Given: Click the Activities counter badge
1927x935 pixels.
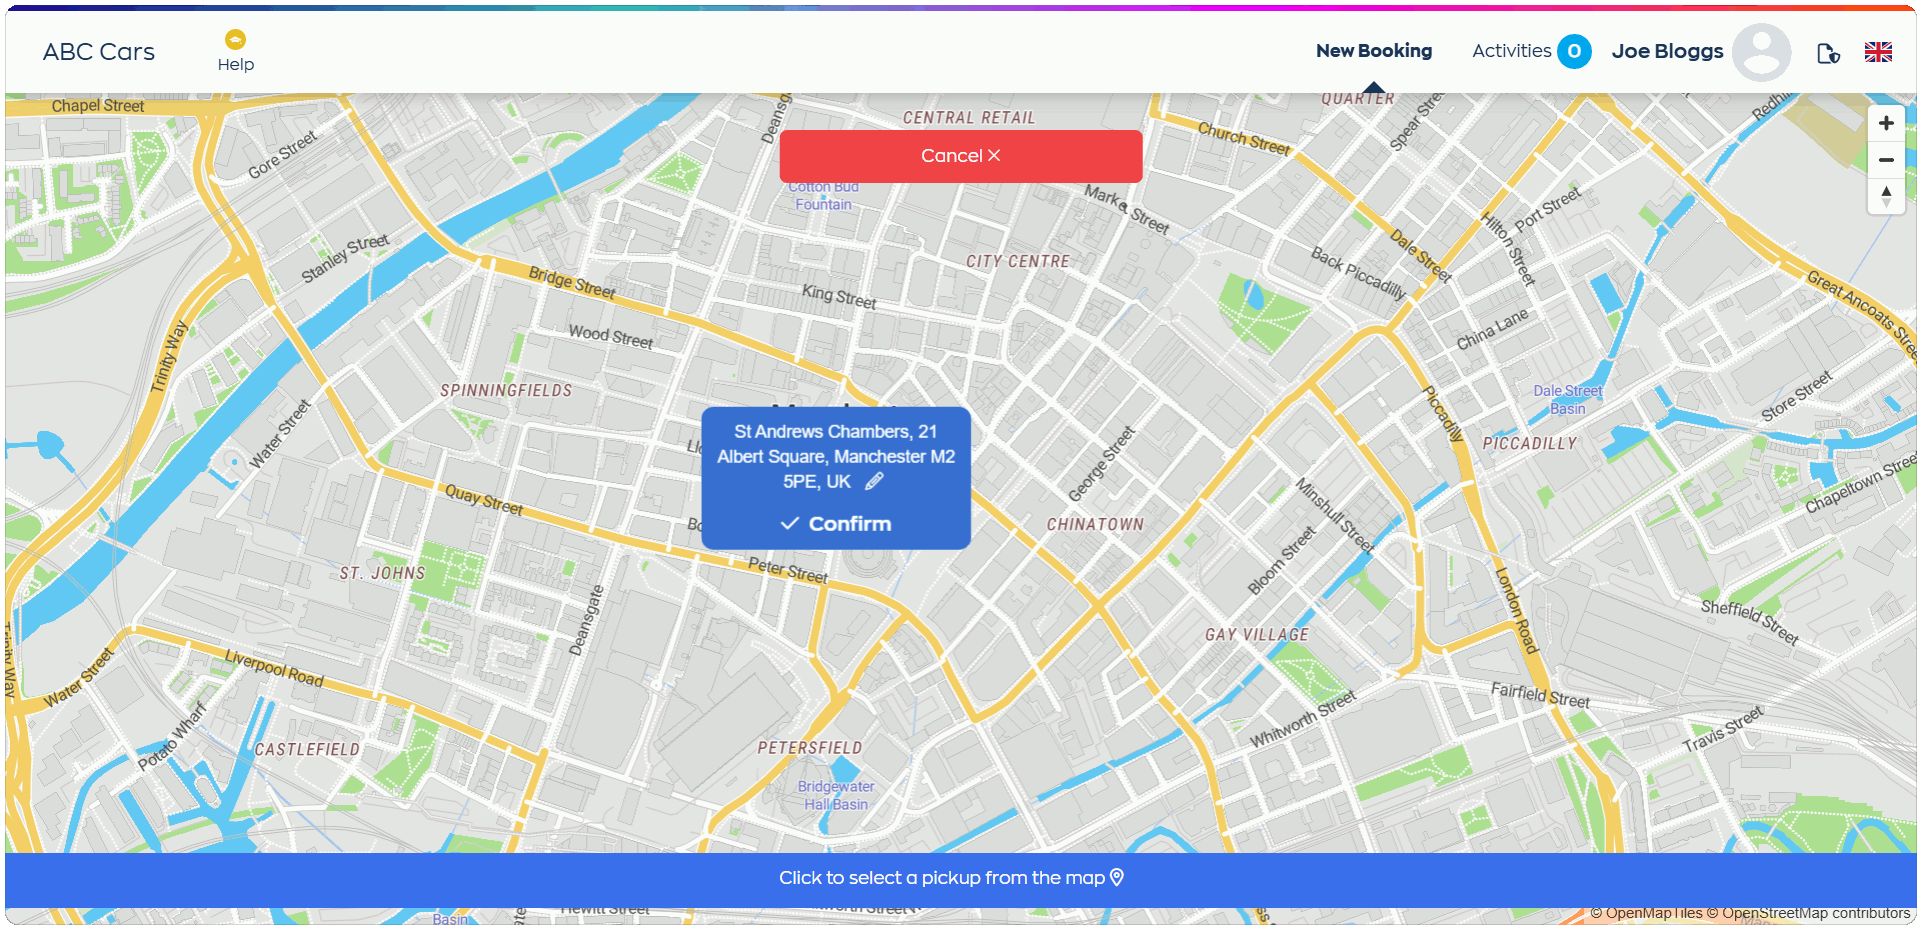Looking at the screenshot, I should click(1575, 51).
